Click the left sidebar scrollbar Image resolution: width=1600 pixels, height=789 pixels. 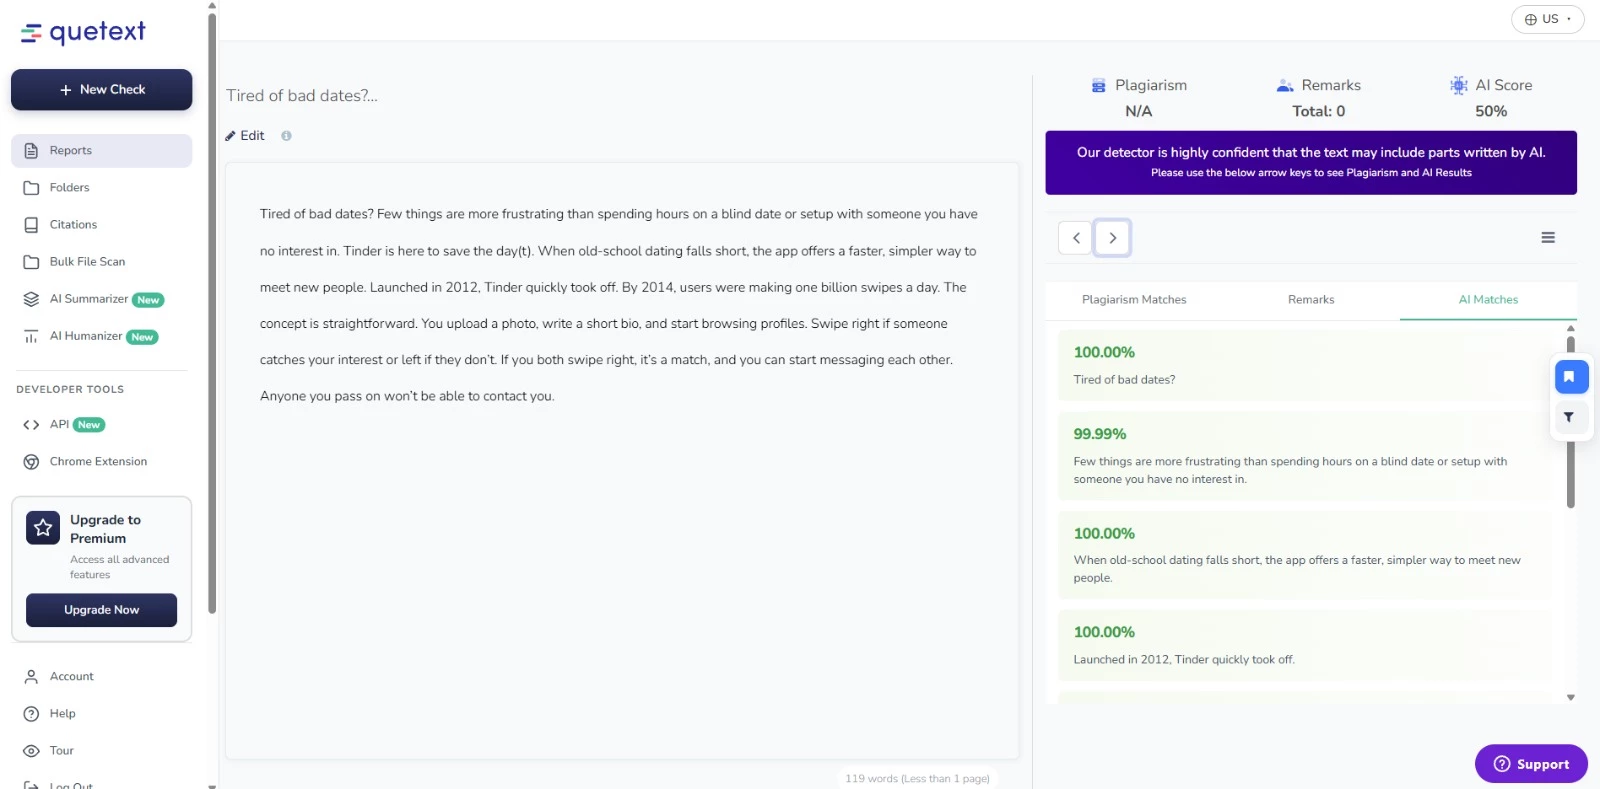(x=212, y=312)
